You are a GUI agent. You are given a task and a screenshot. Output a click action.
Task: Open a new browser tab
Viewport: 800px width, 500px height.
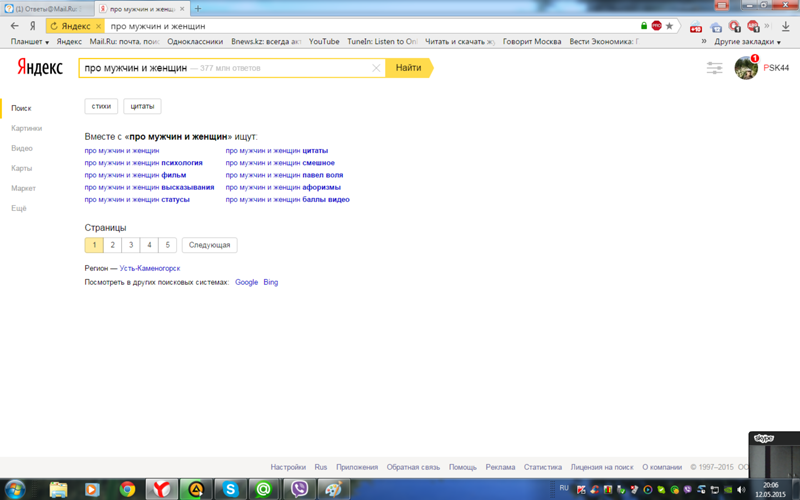tap(198, 9)
